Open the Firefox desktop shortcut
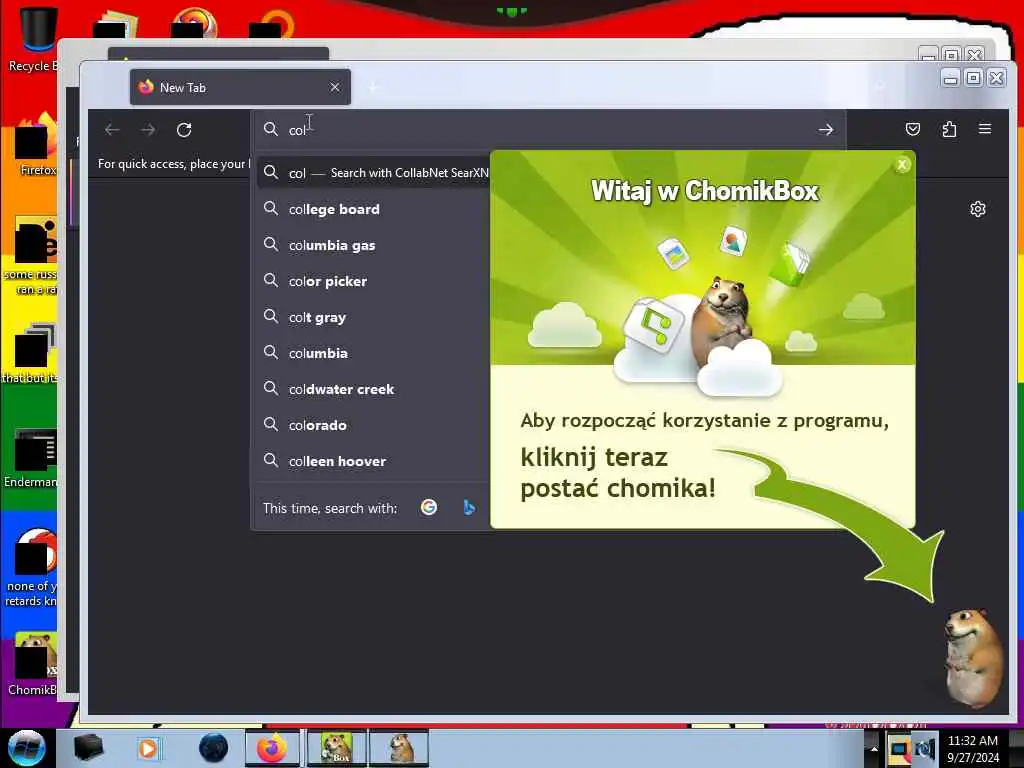 tap(36, 145)
